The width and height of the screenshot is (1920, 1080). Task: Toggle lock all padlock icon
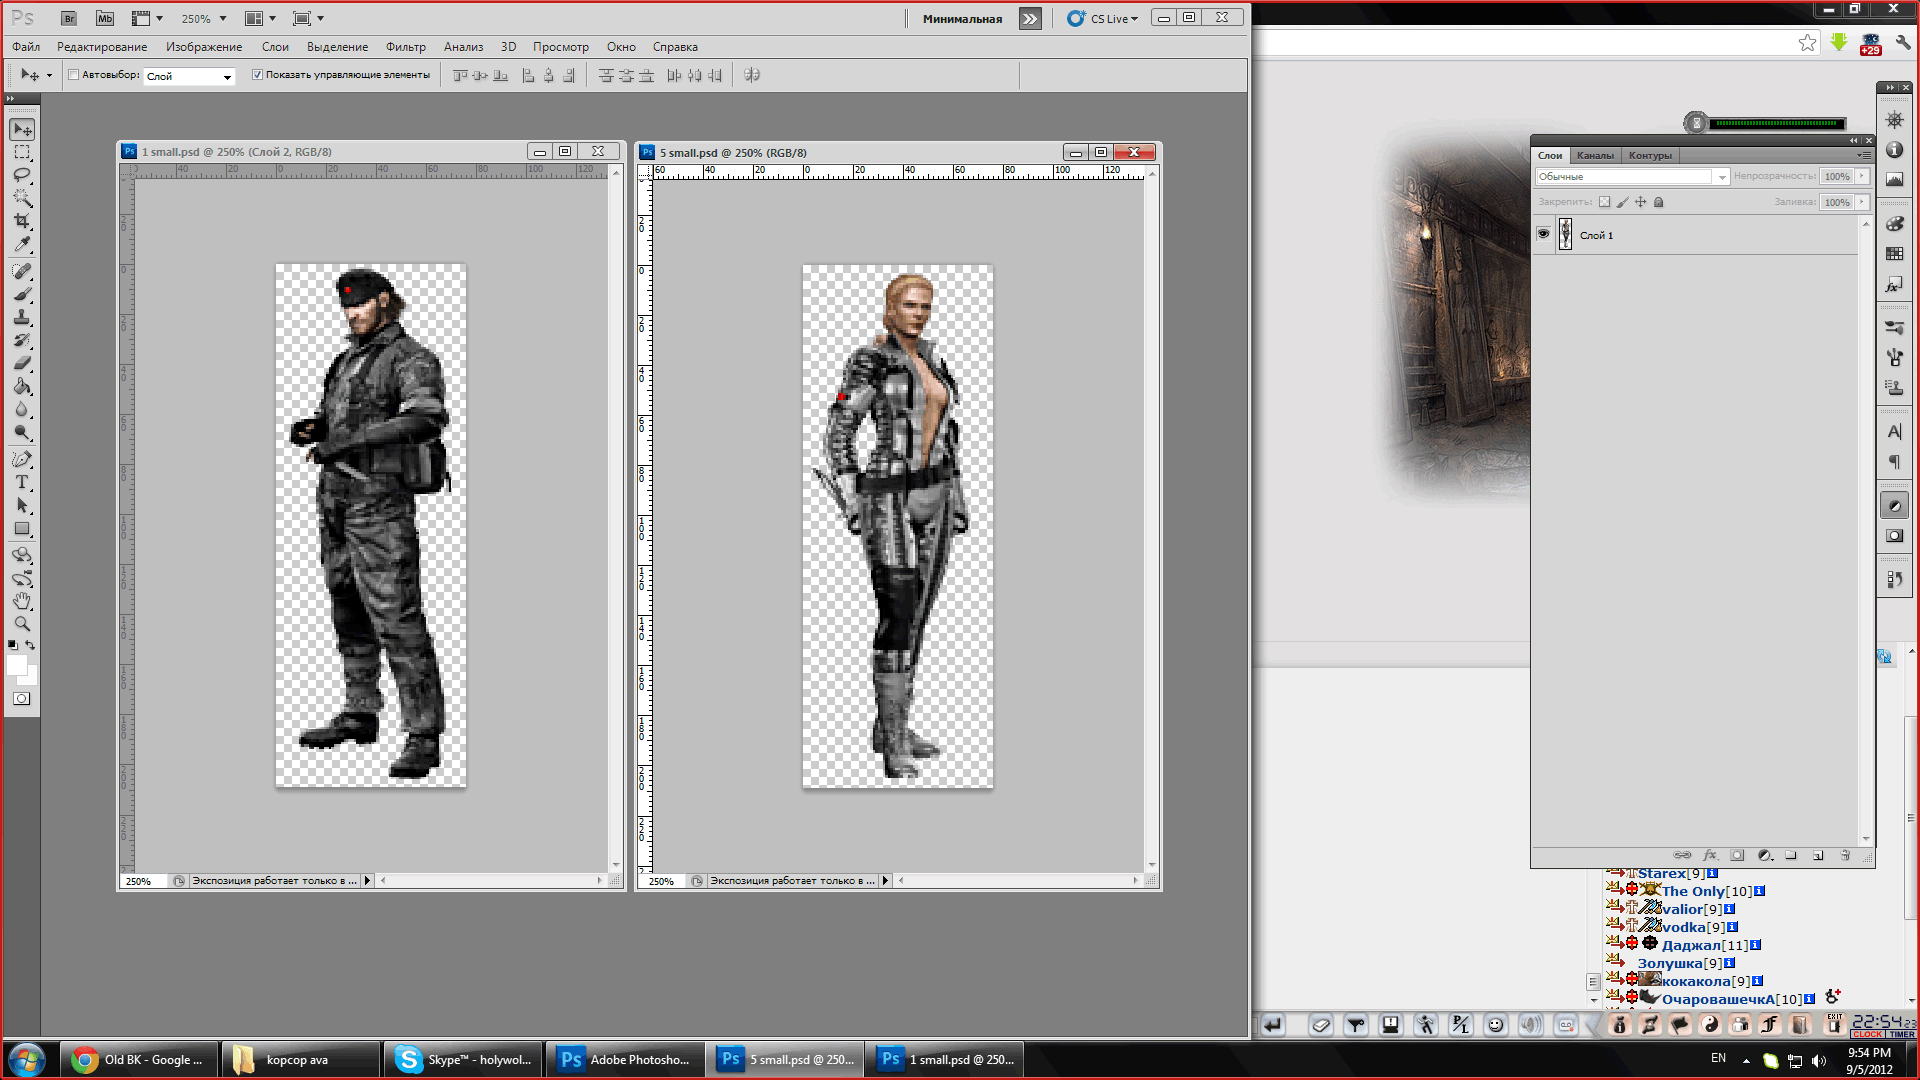(x=1659, y=202)
